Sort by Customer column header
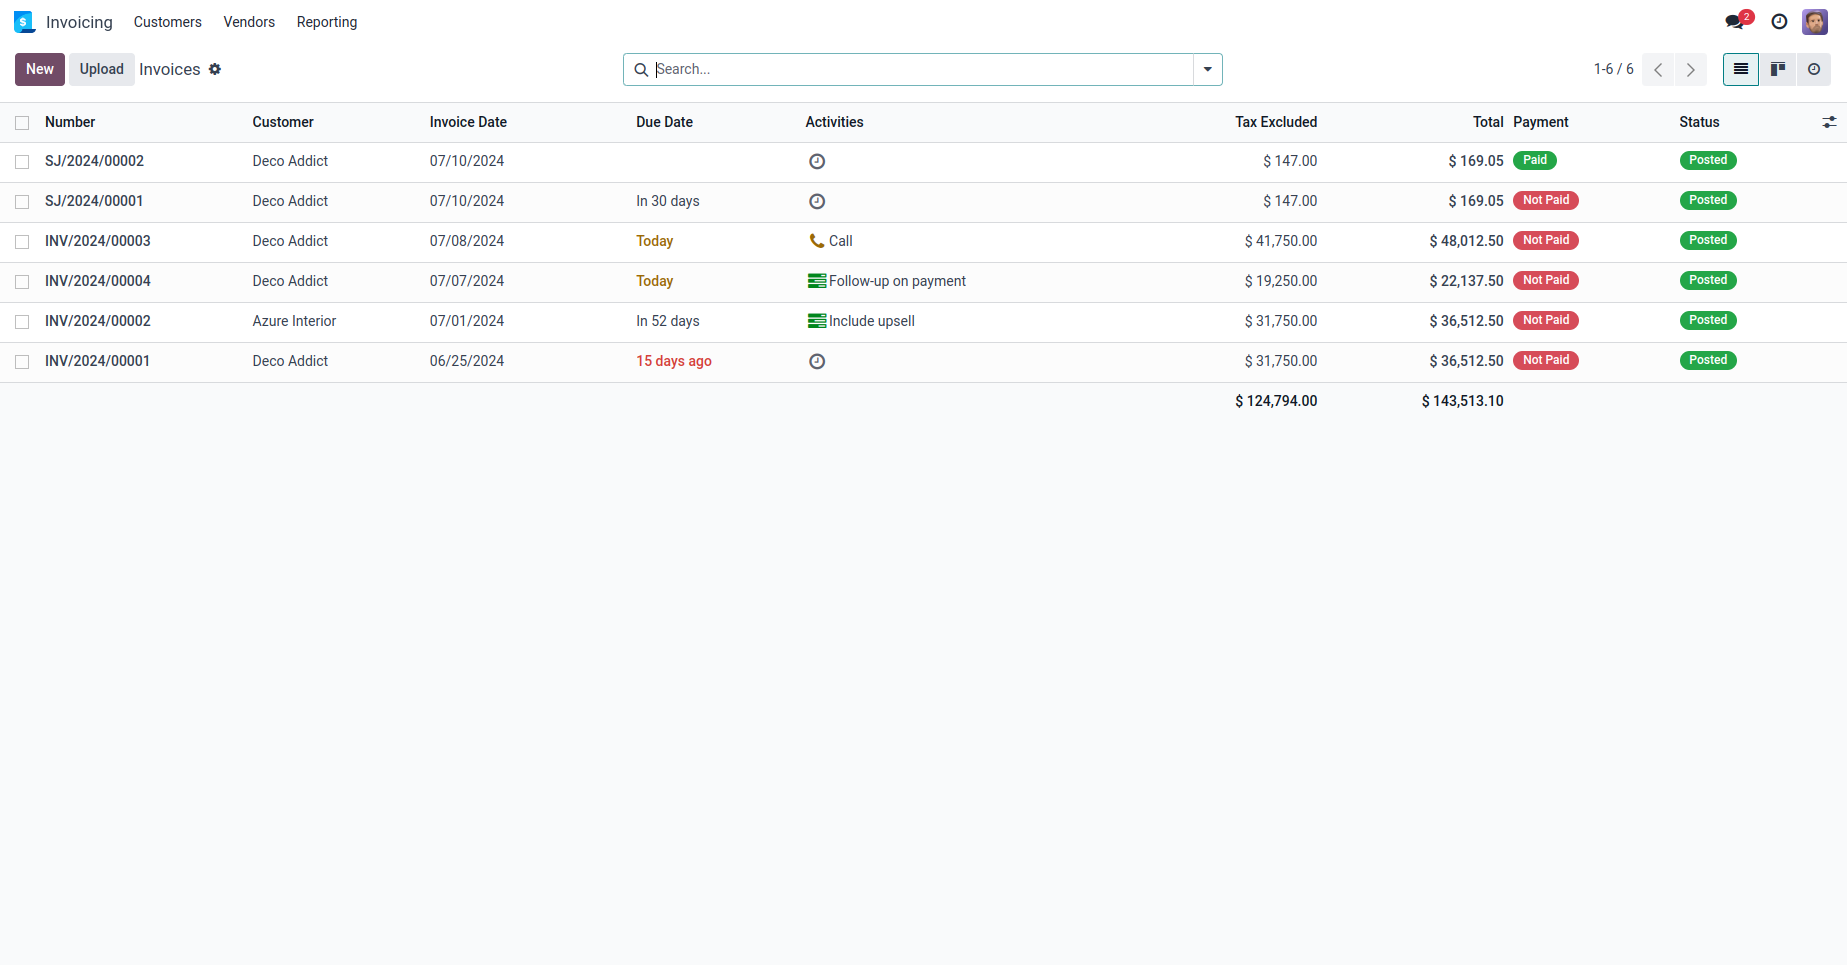This screenshot has width=1847, height=965. 283,122
